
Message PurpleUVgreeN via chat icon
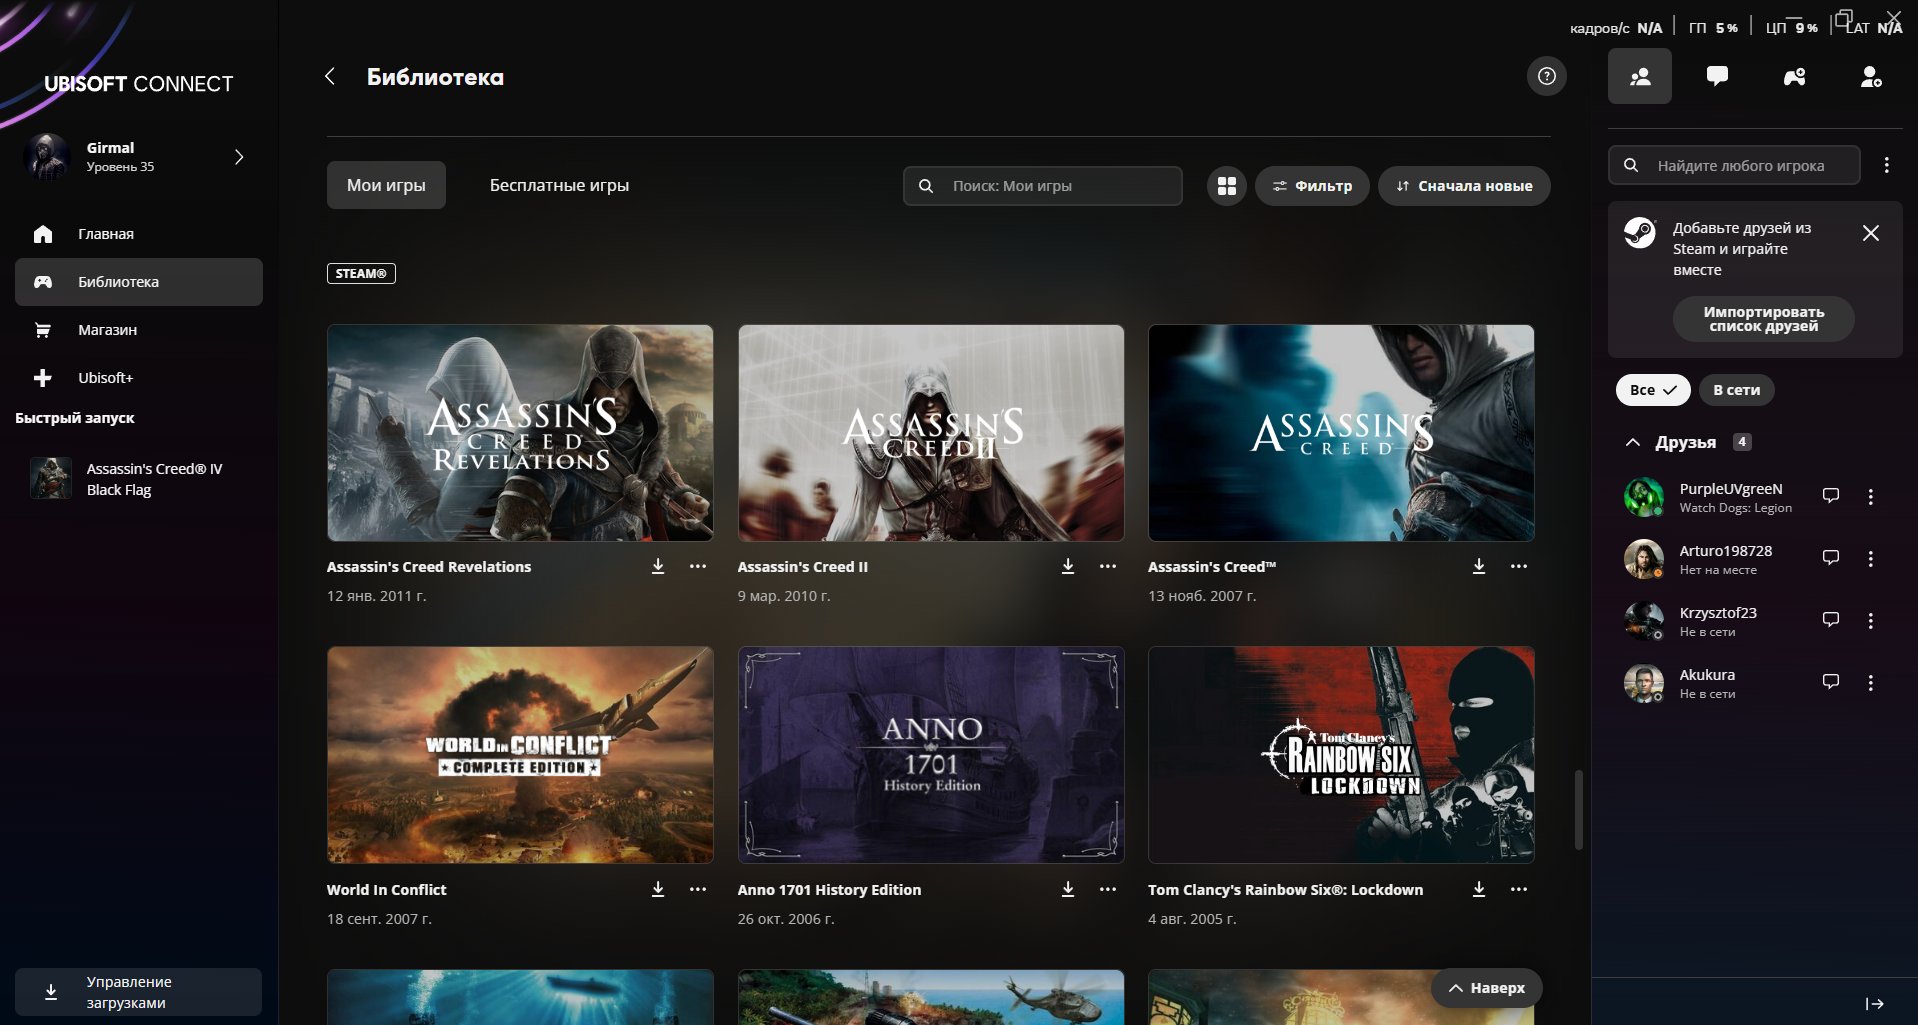point(1830,496)
